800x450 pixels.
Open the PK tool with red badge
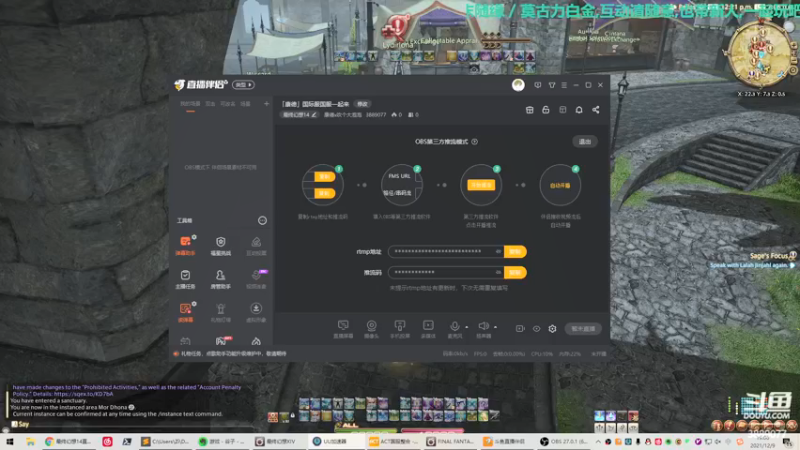[221, 341]
